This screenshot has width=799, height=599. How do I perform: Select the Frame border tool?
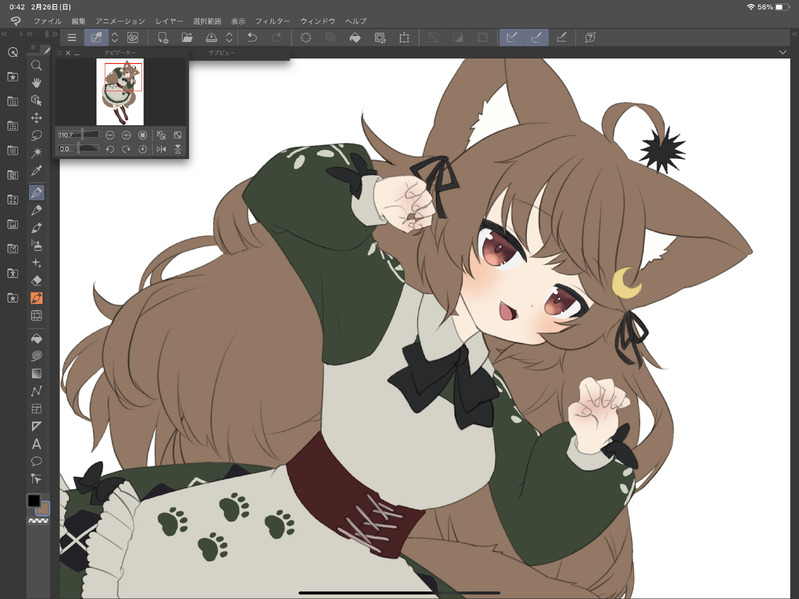36,409
